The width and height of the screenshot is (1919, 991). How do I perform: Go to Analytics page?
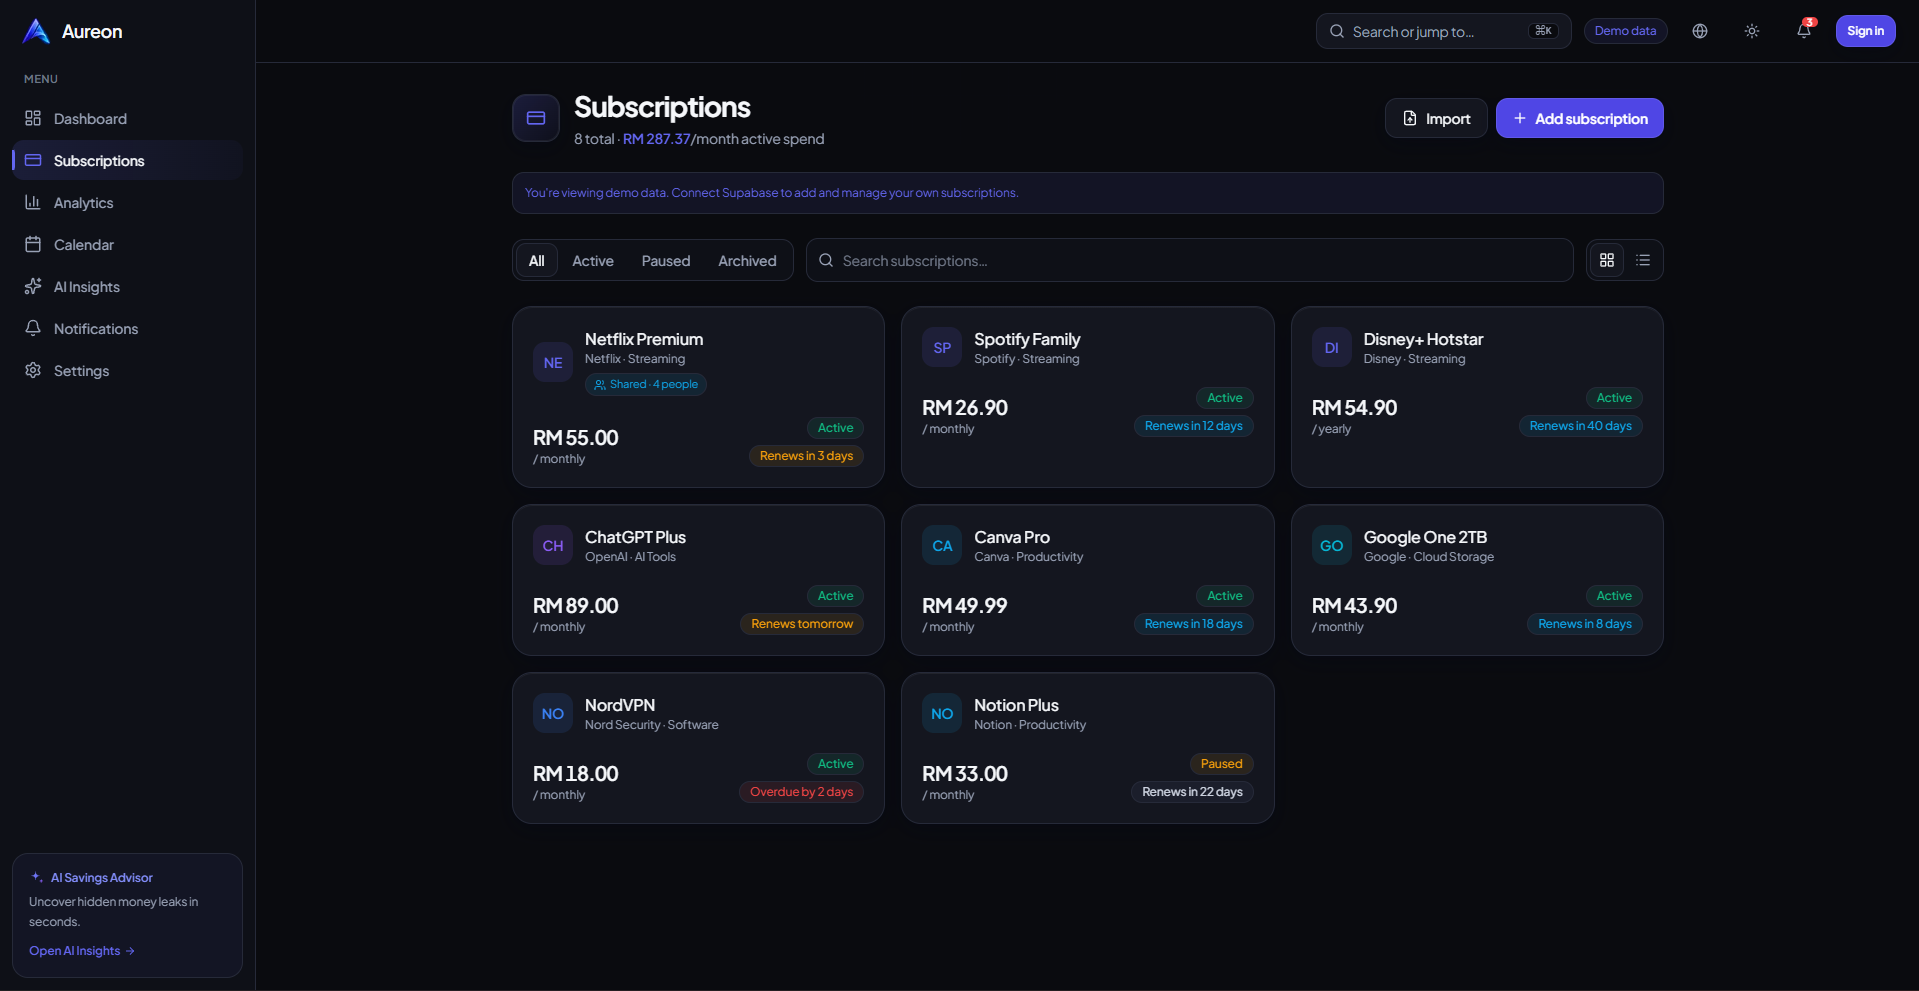tap(127, 203)
